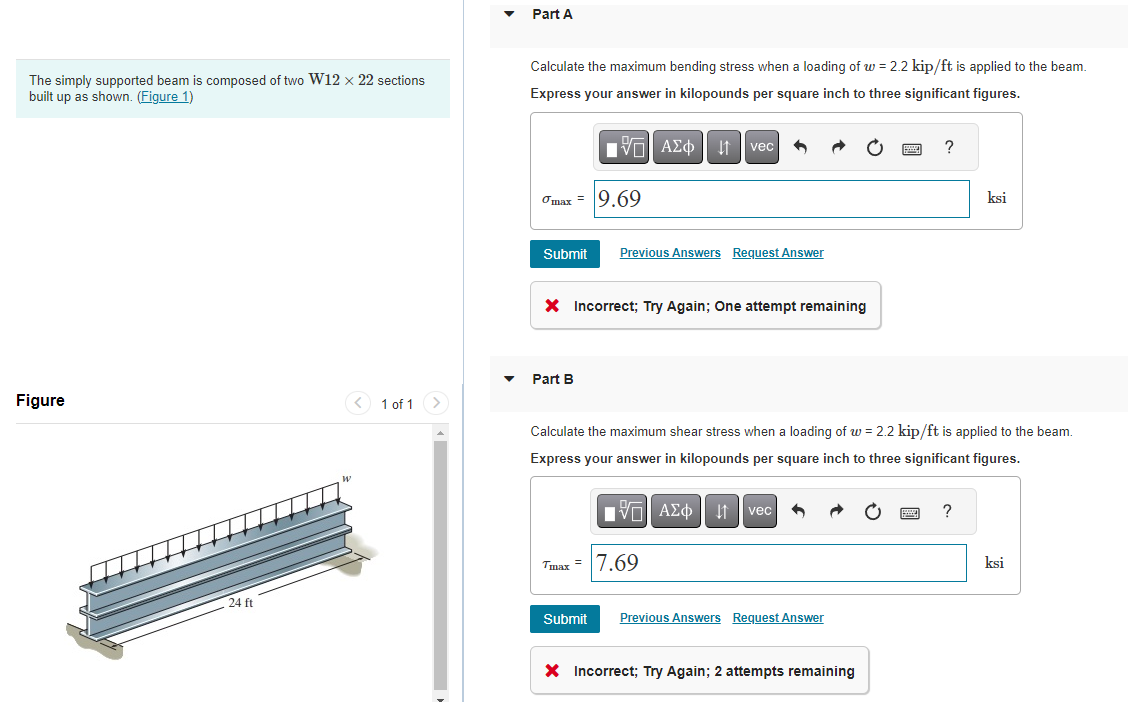Submit the Part B answer
The width and height of the screenshot is (1128, 702).
(565, 619)
